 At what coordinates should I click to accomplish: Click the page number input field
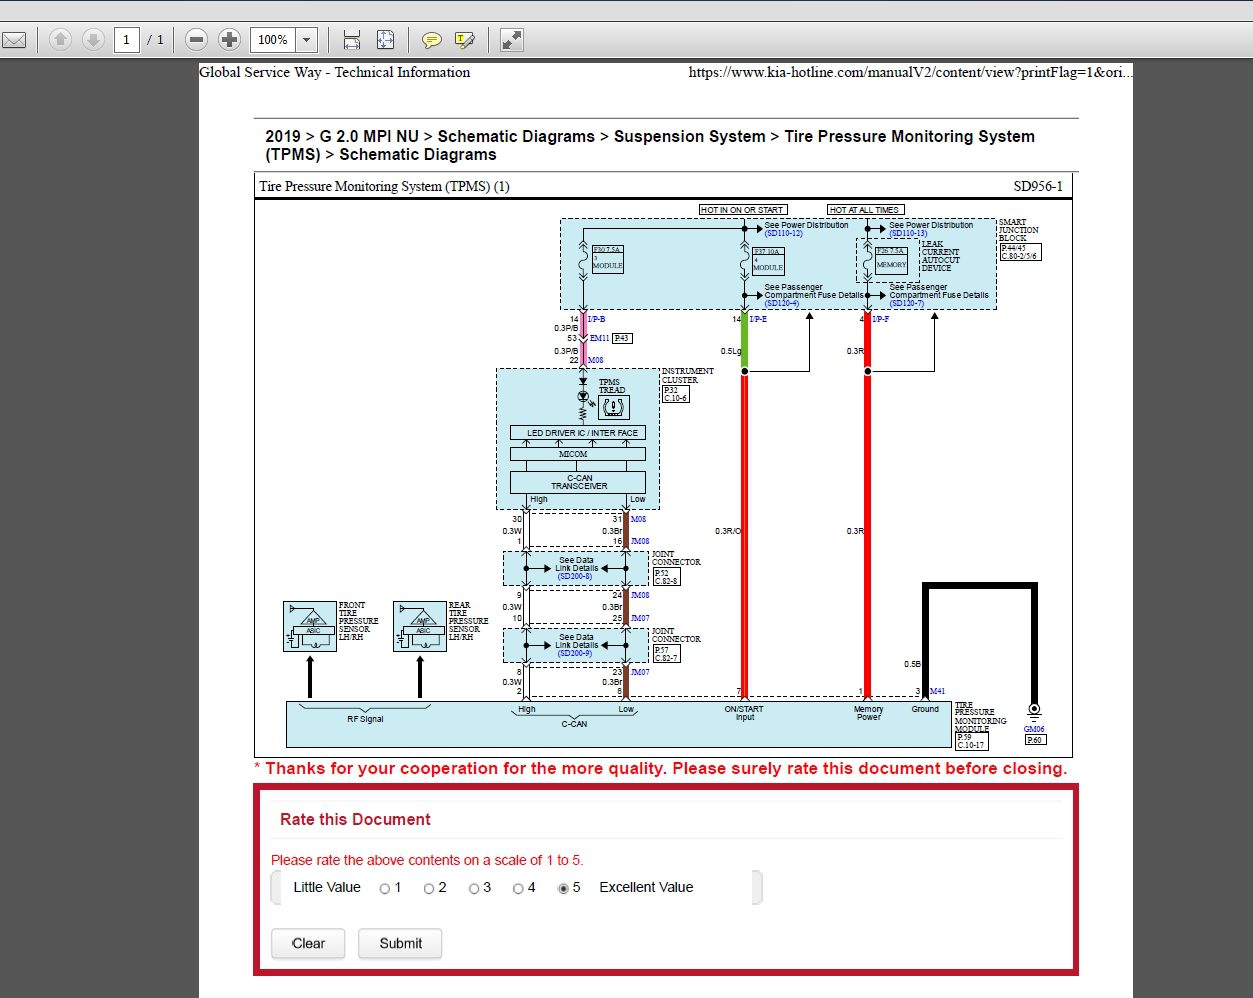tap(126, 40)
